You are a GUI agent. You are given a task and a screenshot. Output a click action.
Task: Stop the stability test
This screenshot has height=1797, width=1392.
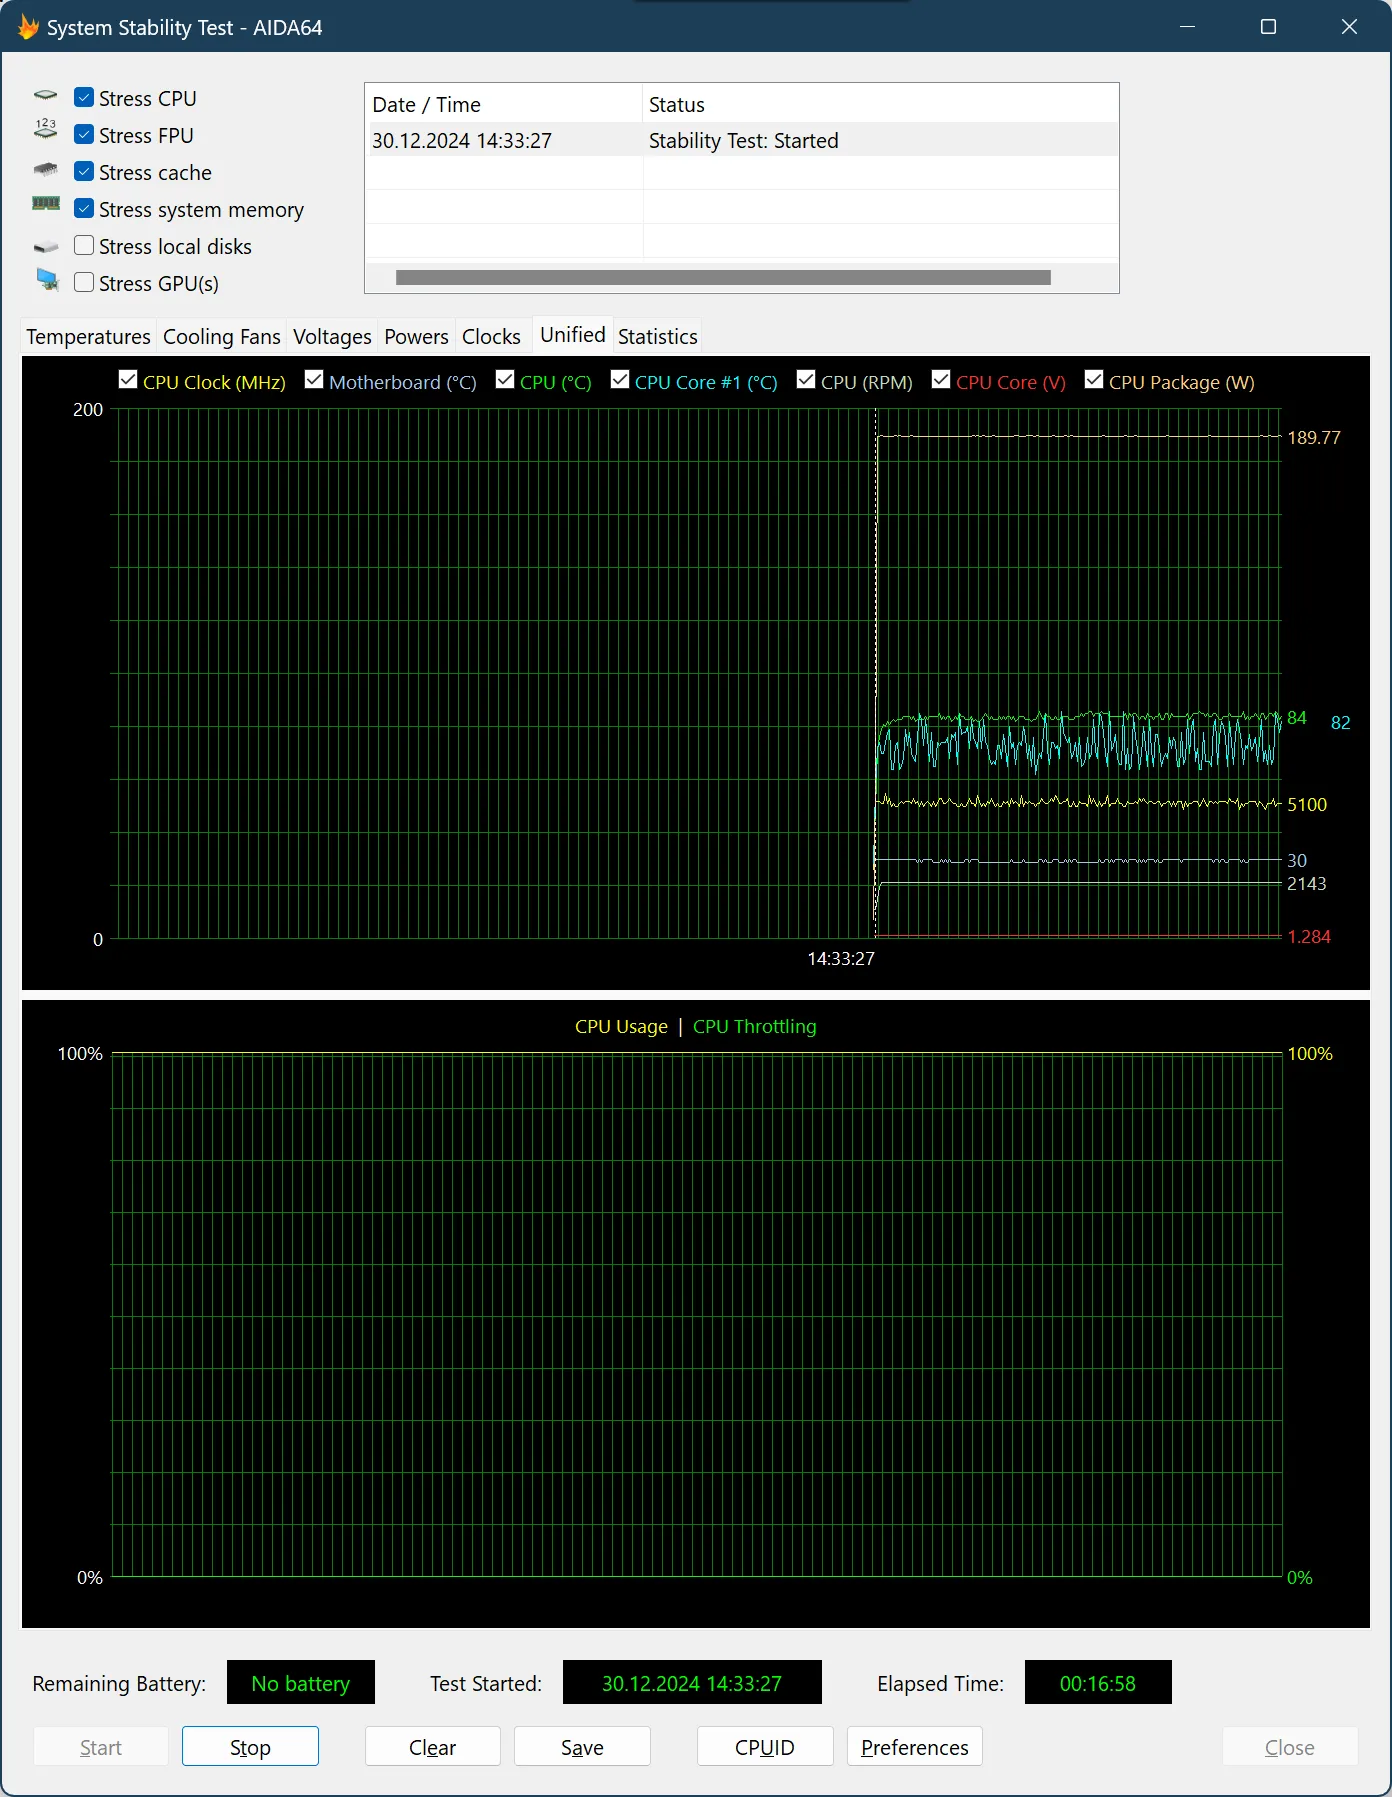point(250,1747)
